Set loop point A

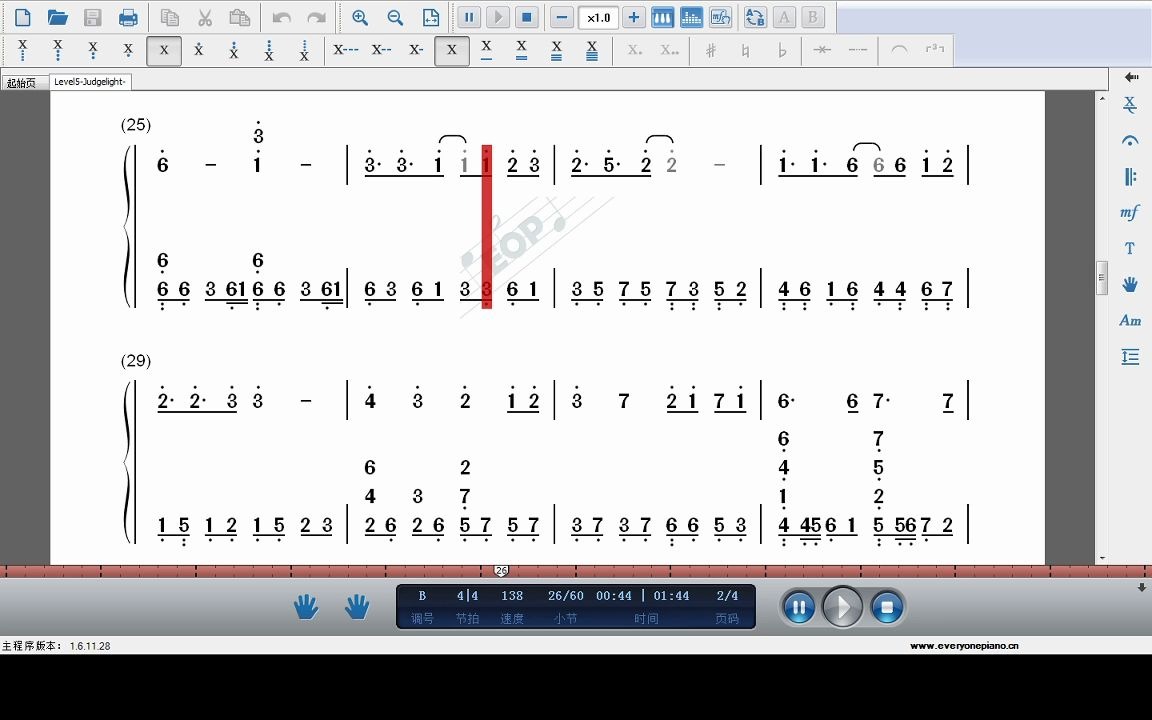tap(784, 17)
